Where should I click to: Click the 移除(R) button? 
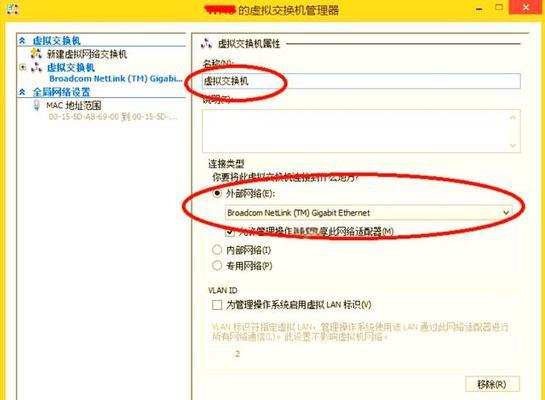click(492, 384)
